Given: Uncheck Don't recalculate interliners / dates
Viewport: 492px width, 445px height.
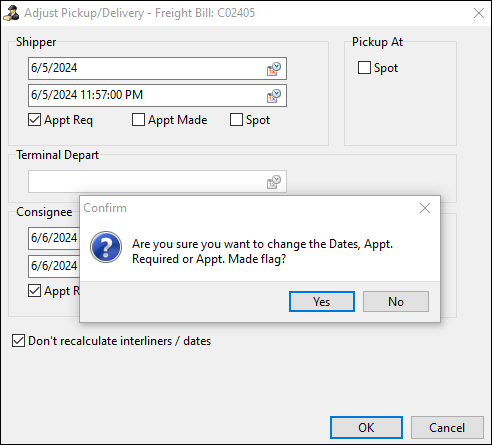Looking at the screenshot, I should pyautogui.click(x=18, y=341).
